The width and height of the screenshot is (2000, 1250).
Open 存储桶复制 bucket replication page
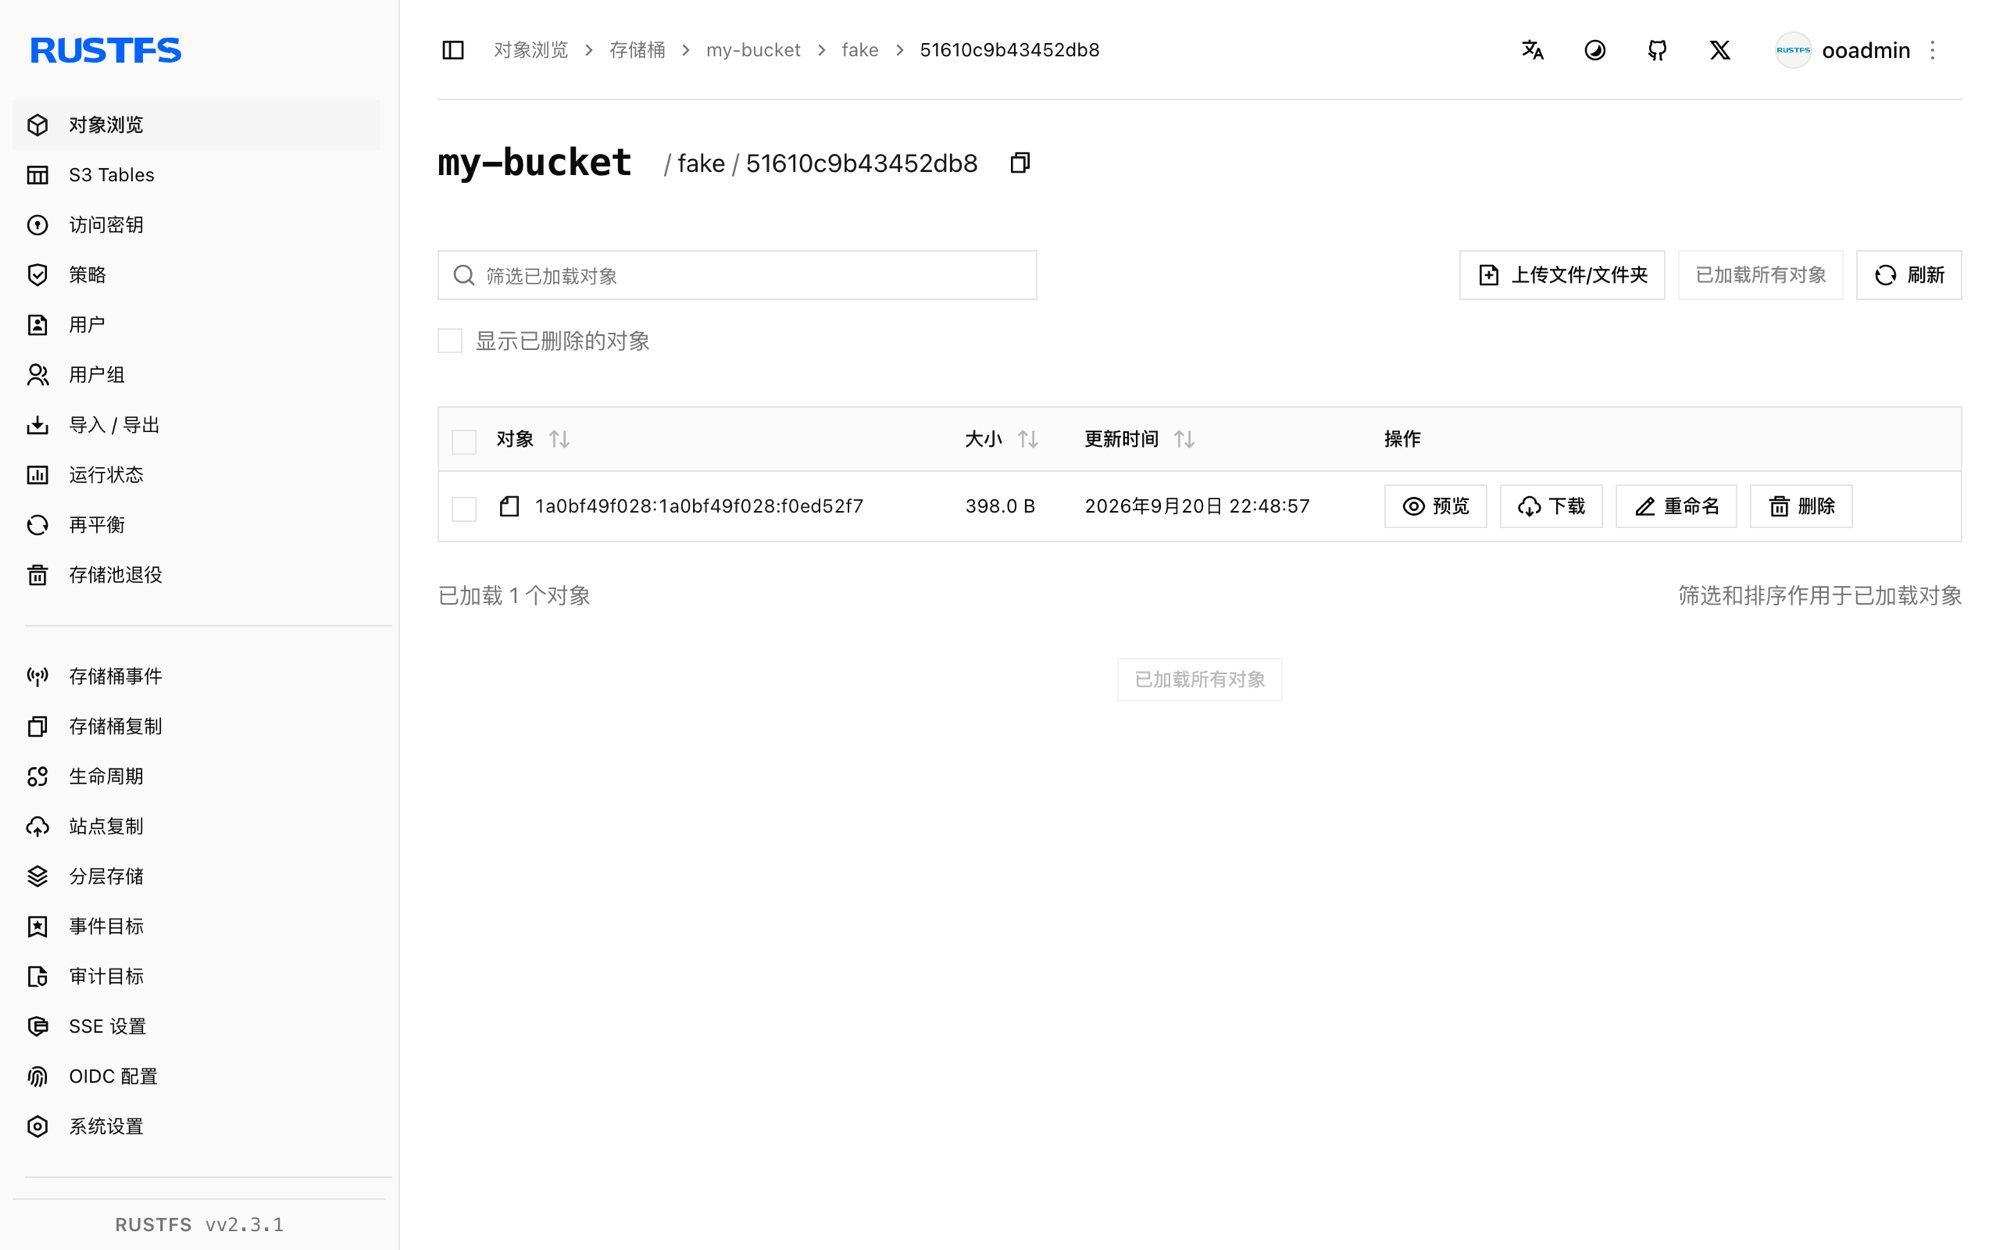point(196,727)
